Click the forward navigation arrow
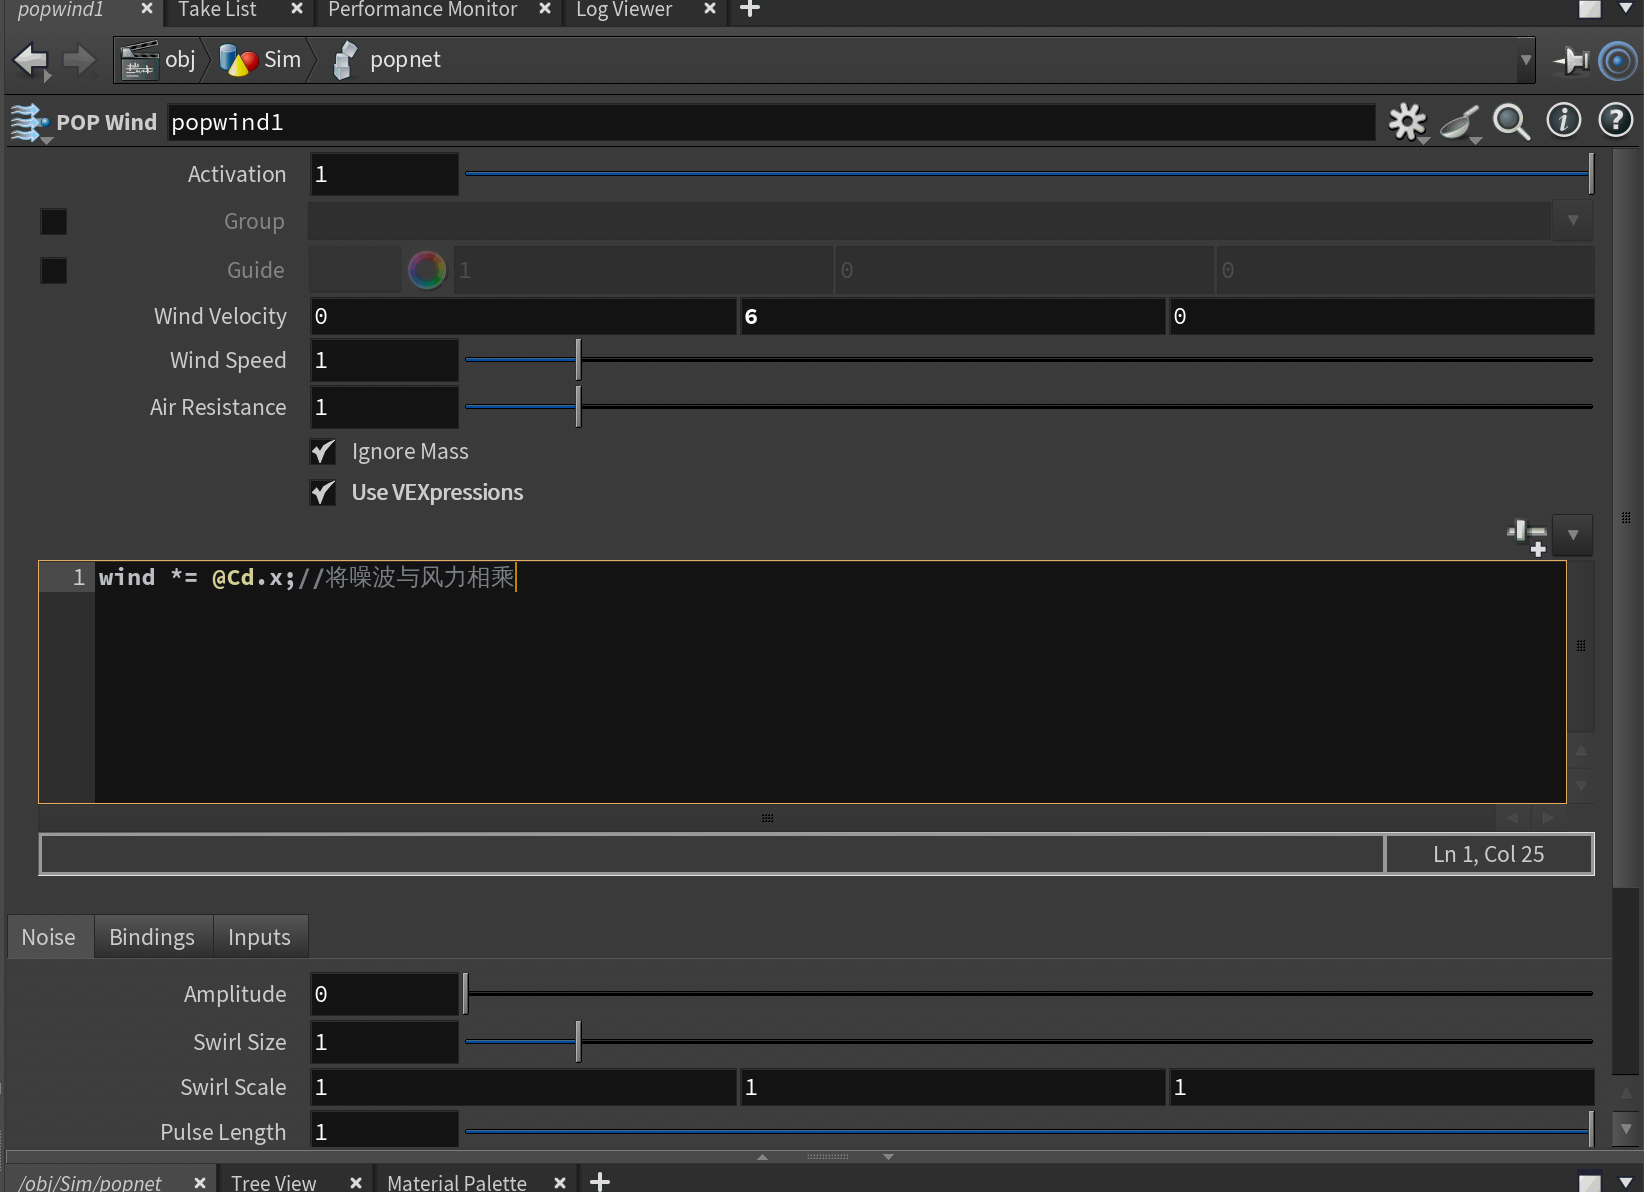 tap(79, 60)
